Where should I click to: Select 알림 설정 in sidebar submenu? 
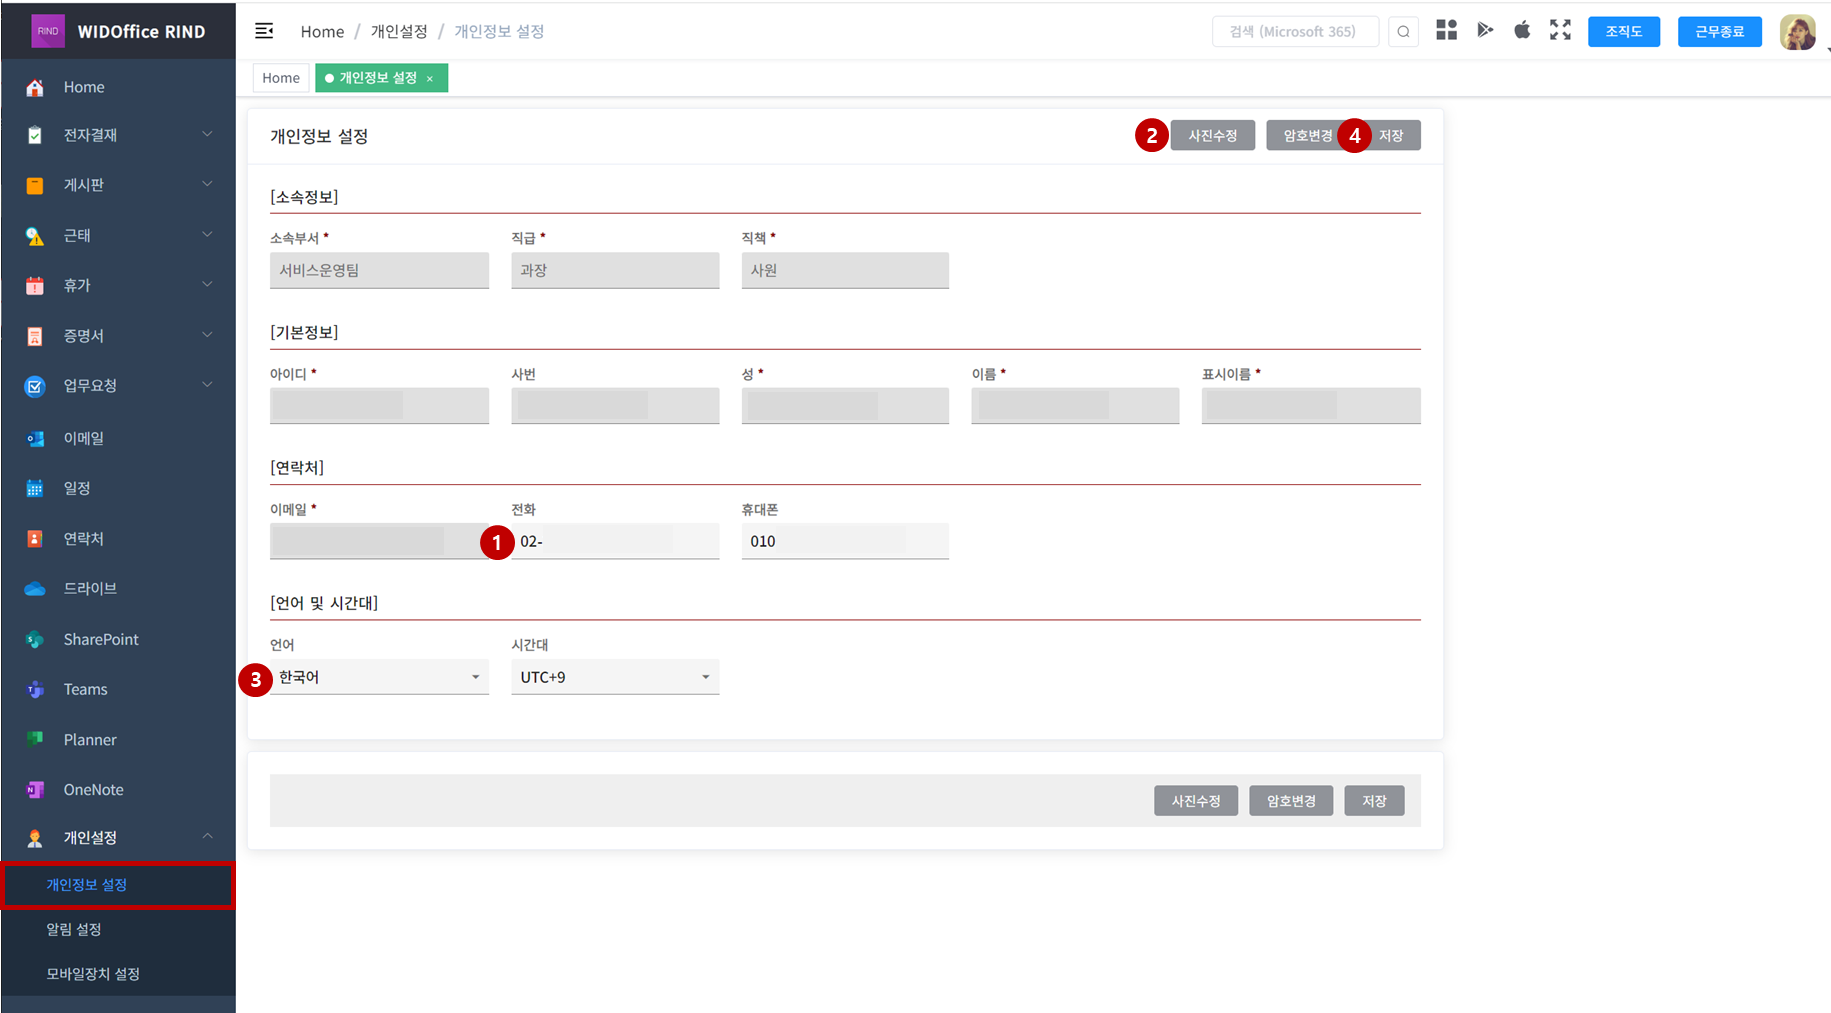74,929
